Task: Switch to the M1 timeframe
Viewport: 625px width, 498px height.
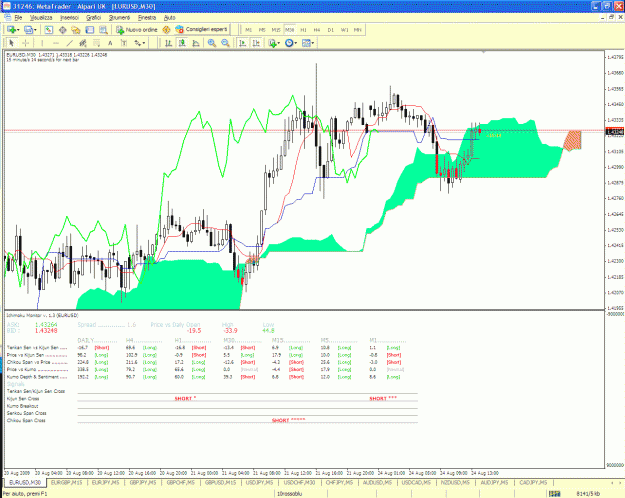Action: (x=248, y=30)
